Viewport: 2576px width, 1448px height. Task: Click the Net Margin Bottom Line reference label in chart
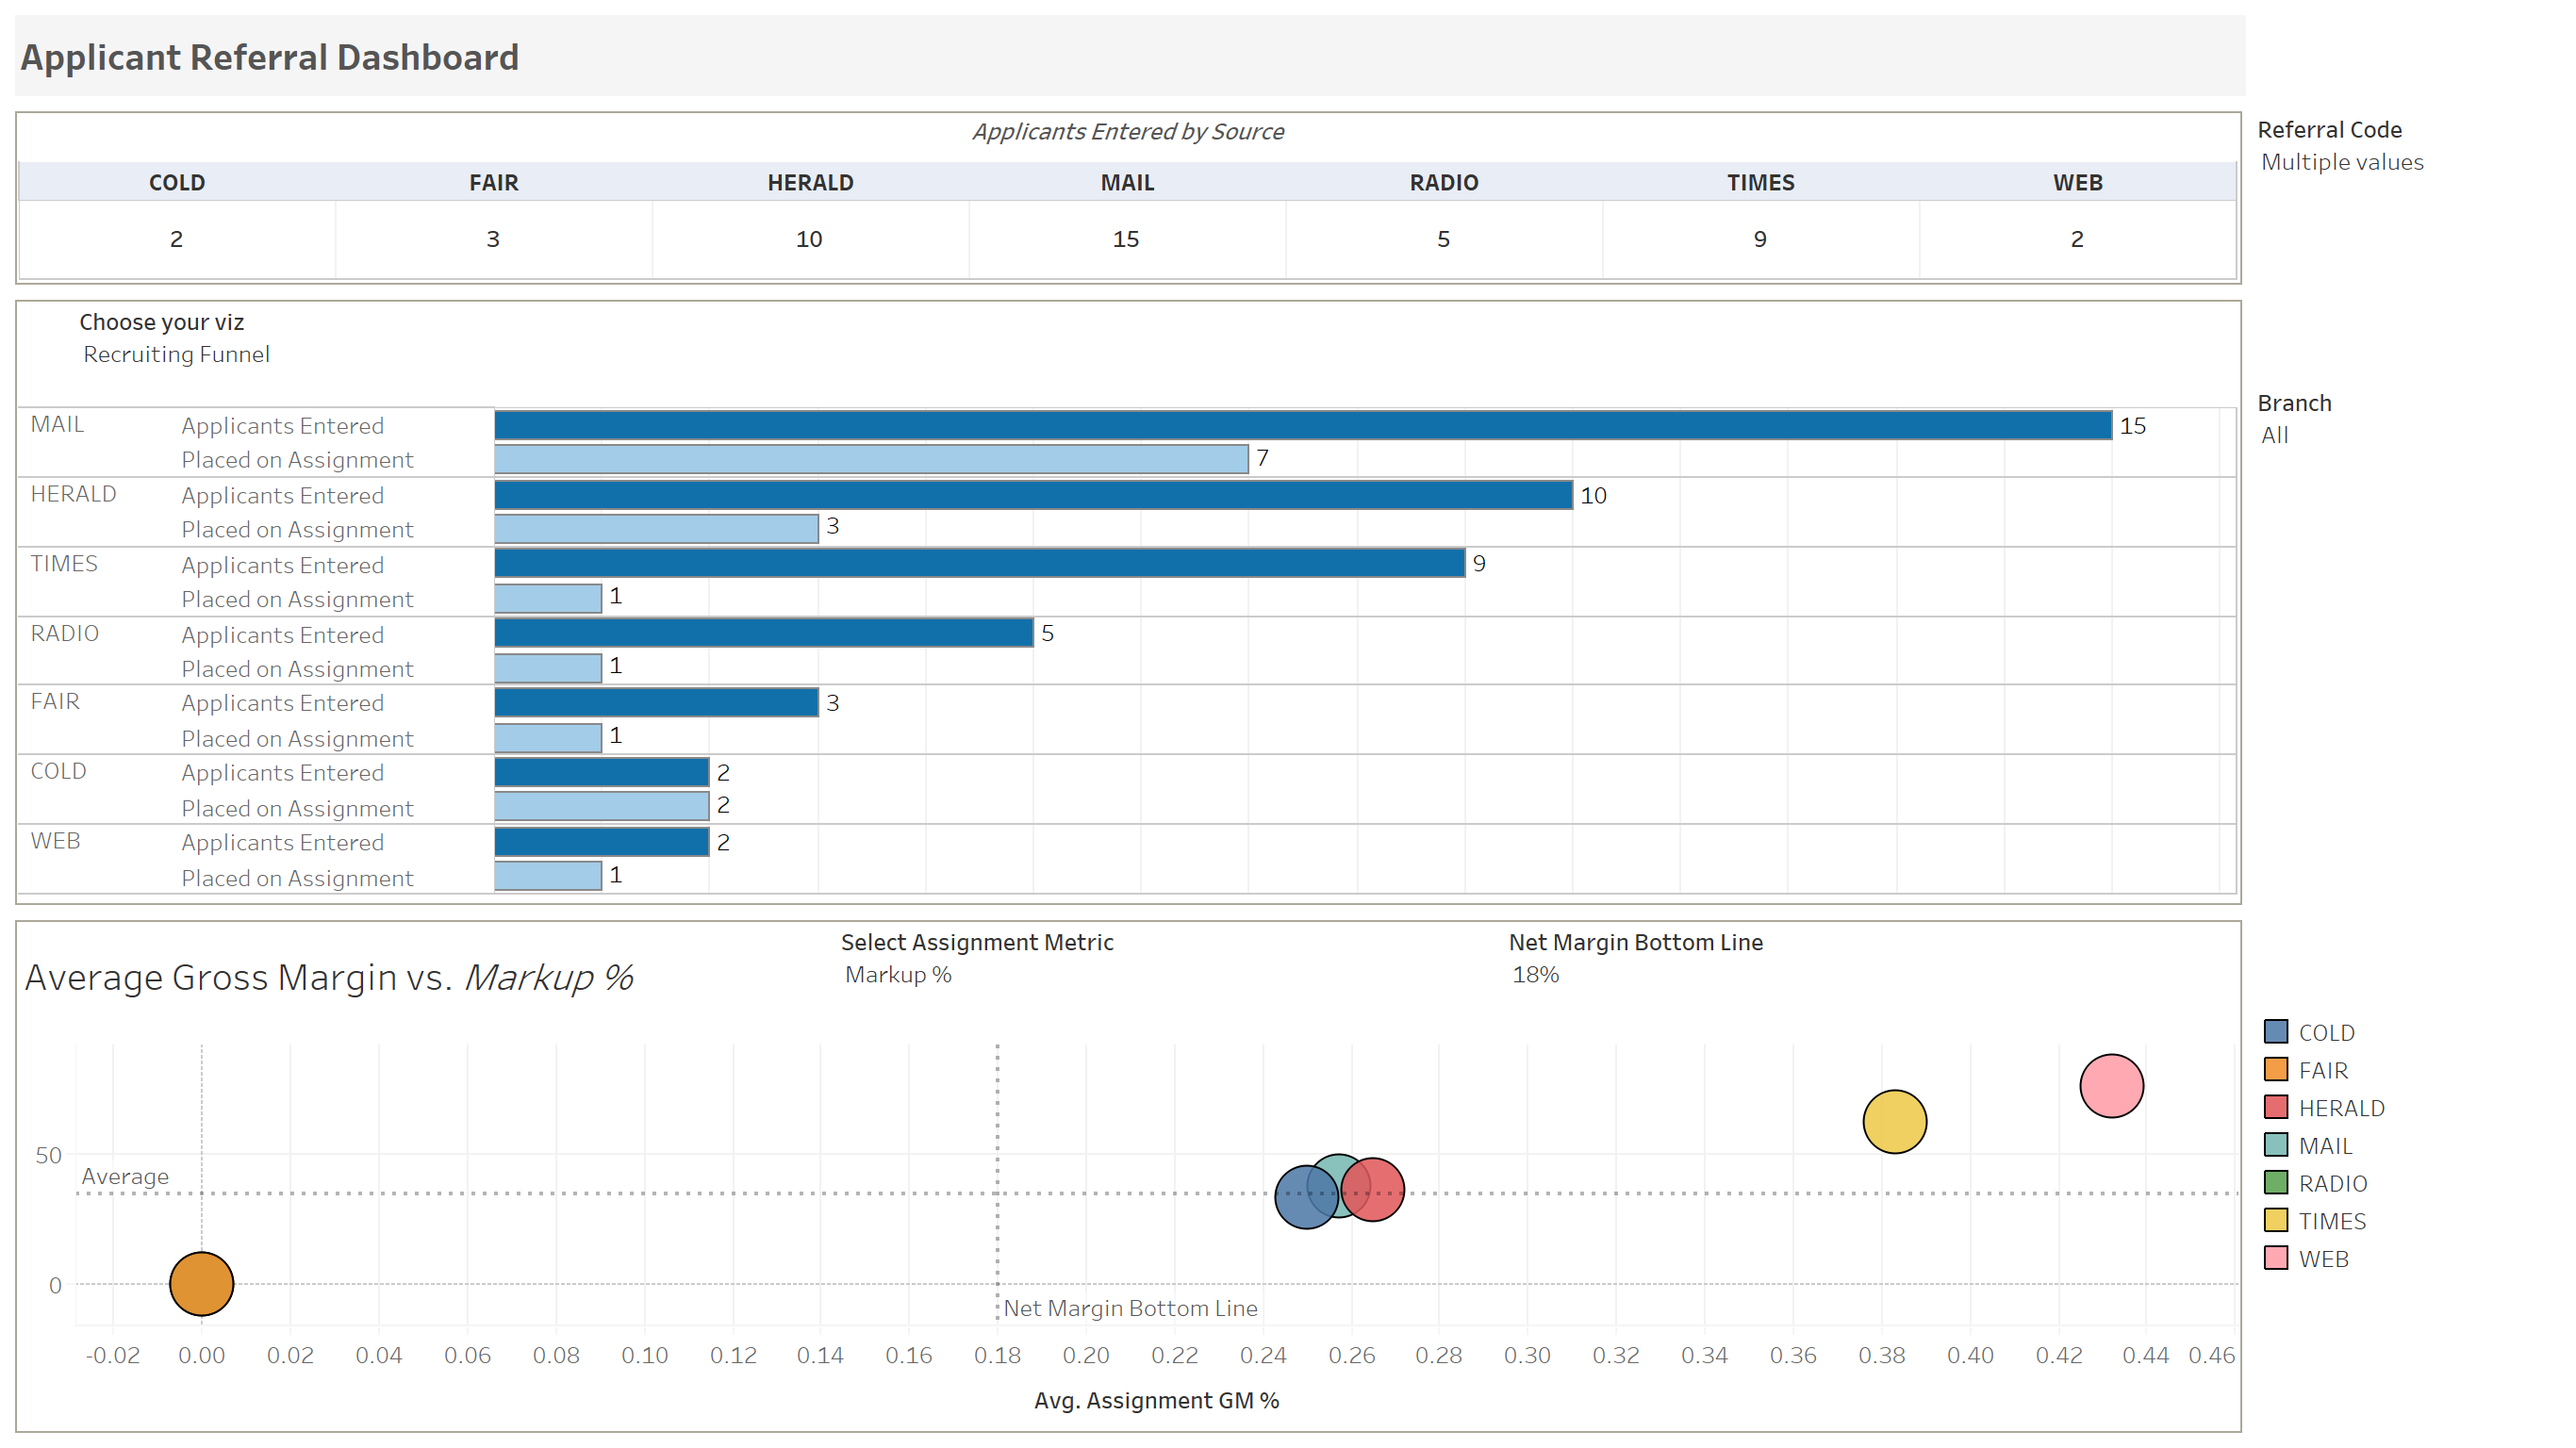tap(1130, 1308)
